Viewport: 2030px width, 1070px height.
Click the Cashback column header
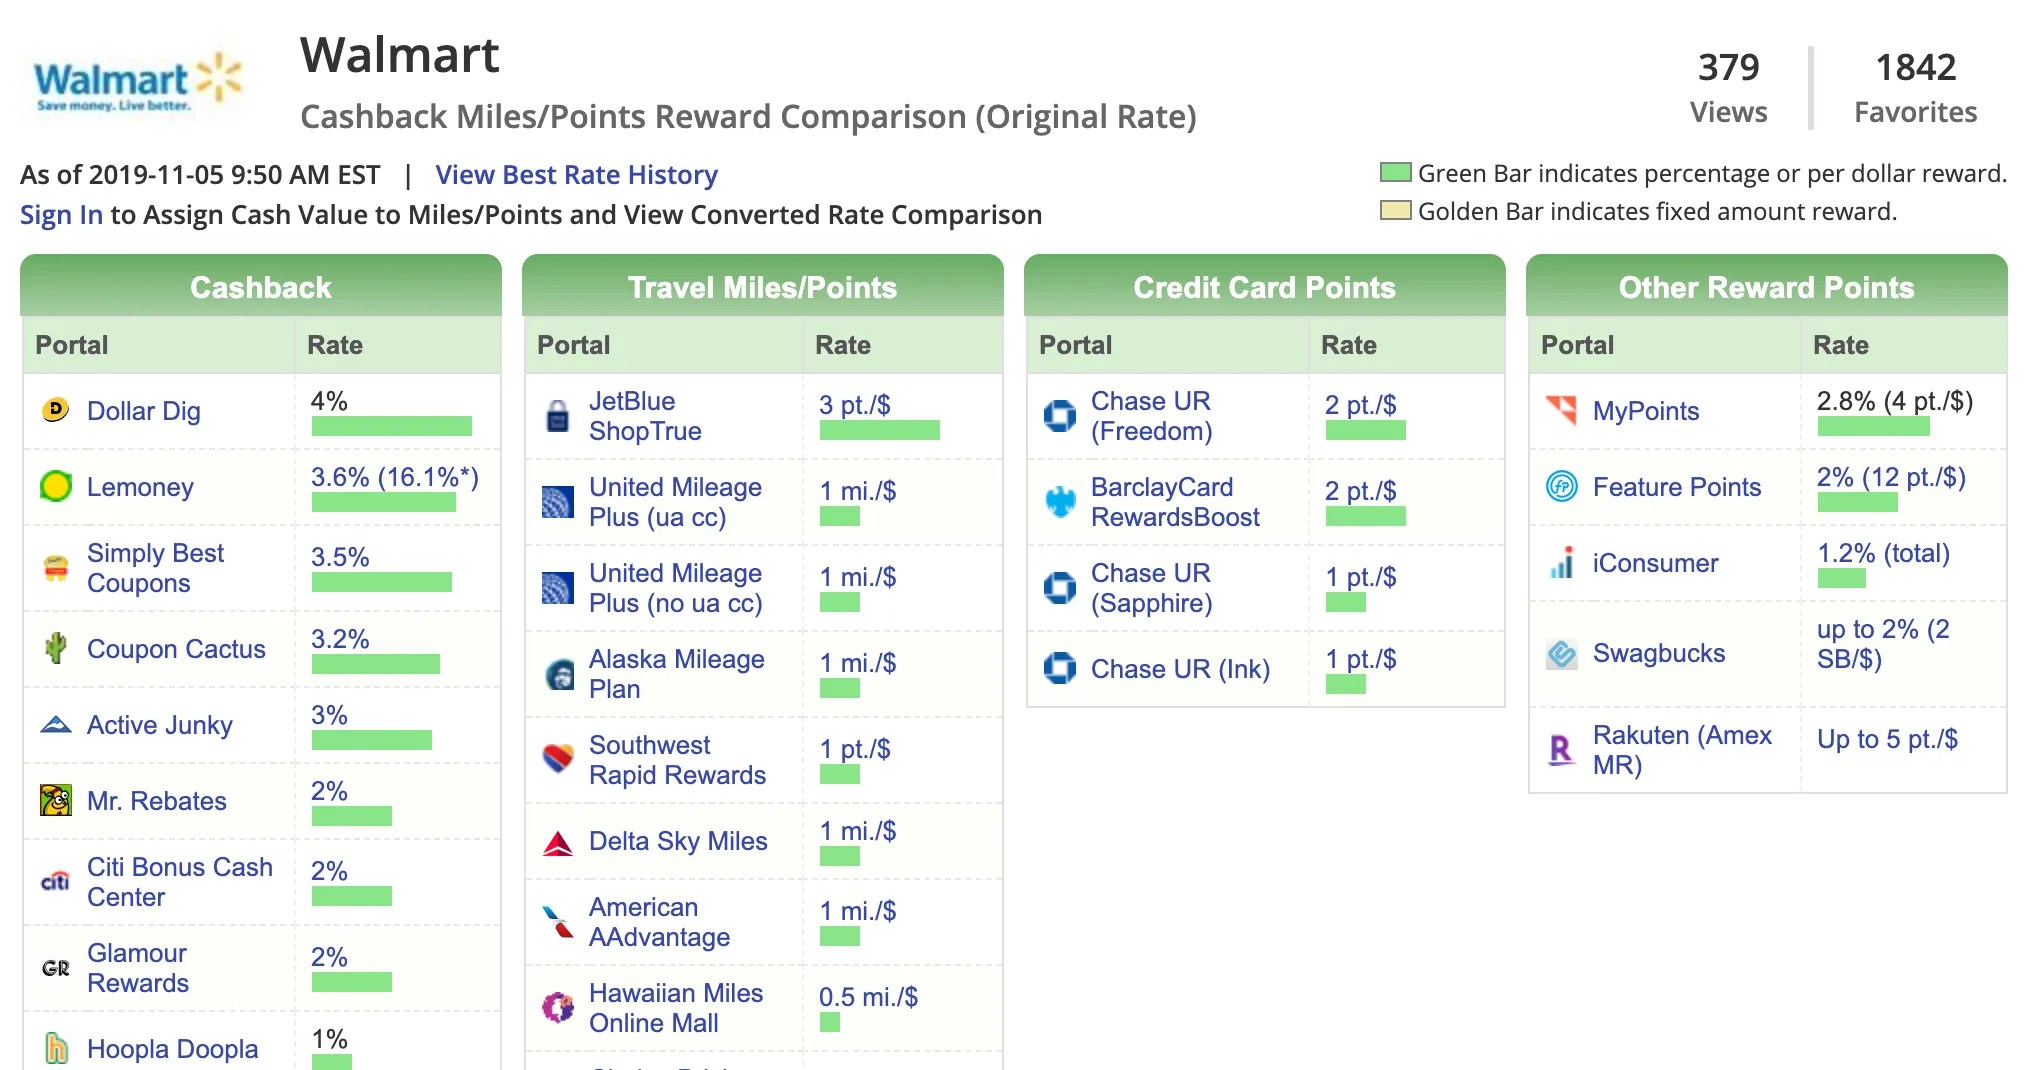(x=260, y=287)
